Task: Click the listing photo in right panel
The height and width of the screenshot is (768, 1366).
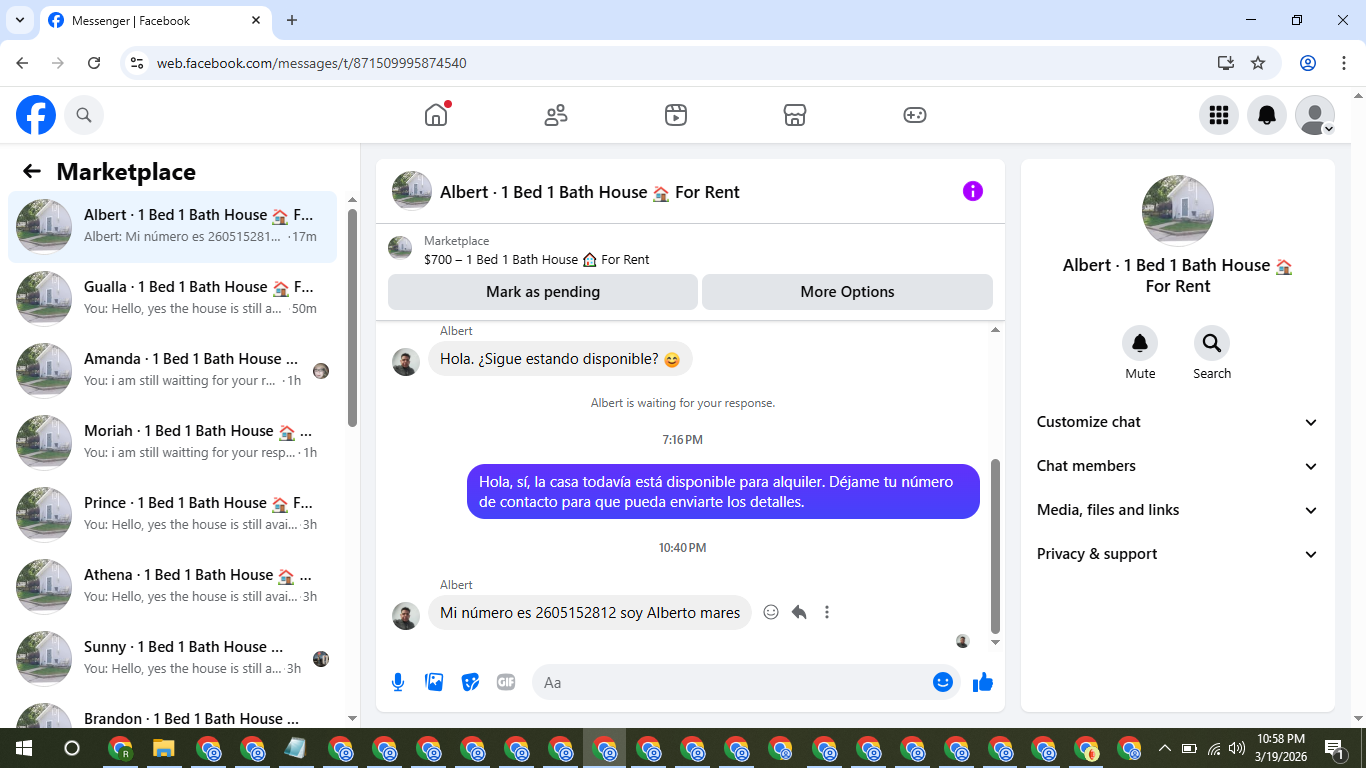Action: (x=1178, y=211)
